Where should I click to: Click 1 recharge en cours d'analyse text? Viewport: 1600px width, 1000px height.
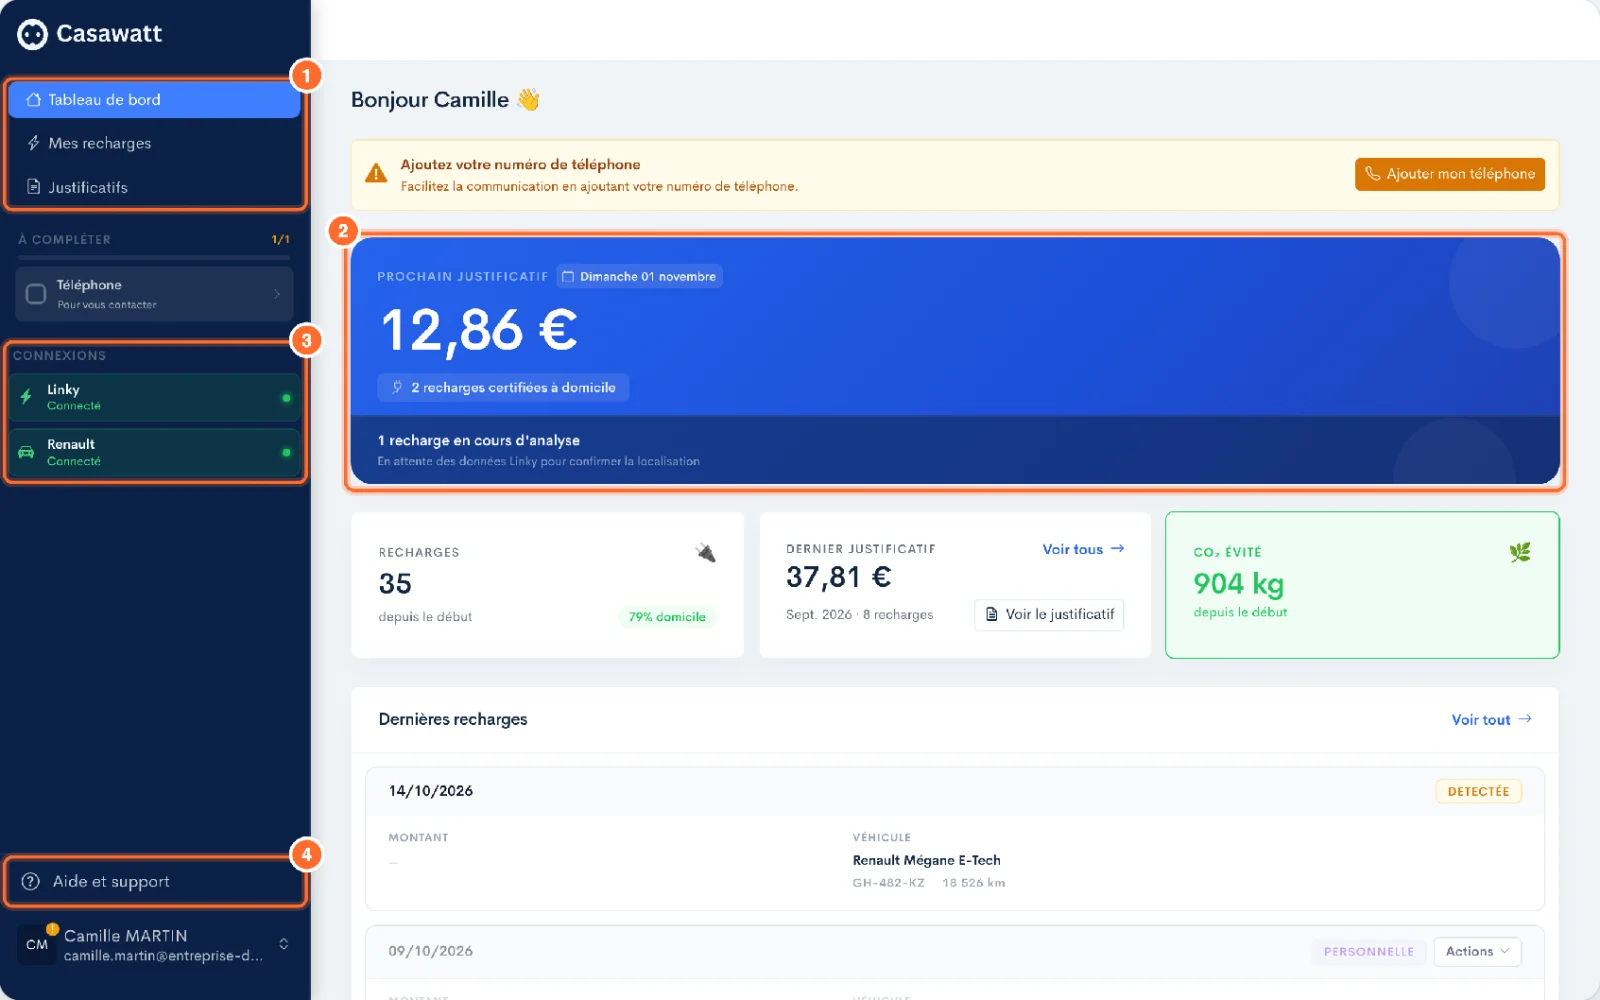478,441
